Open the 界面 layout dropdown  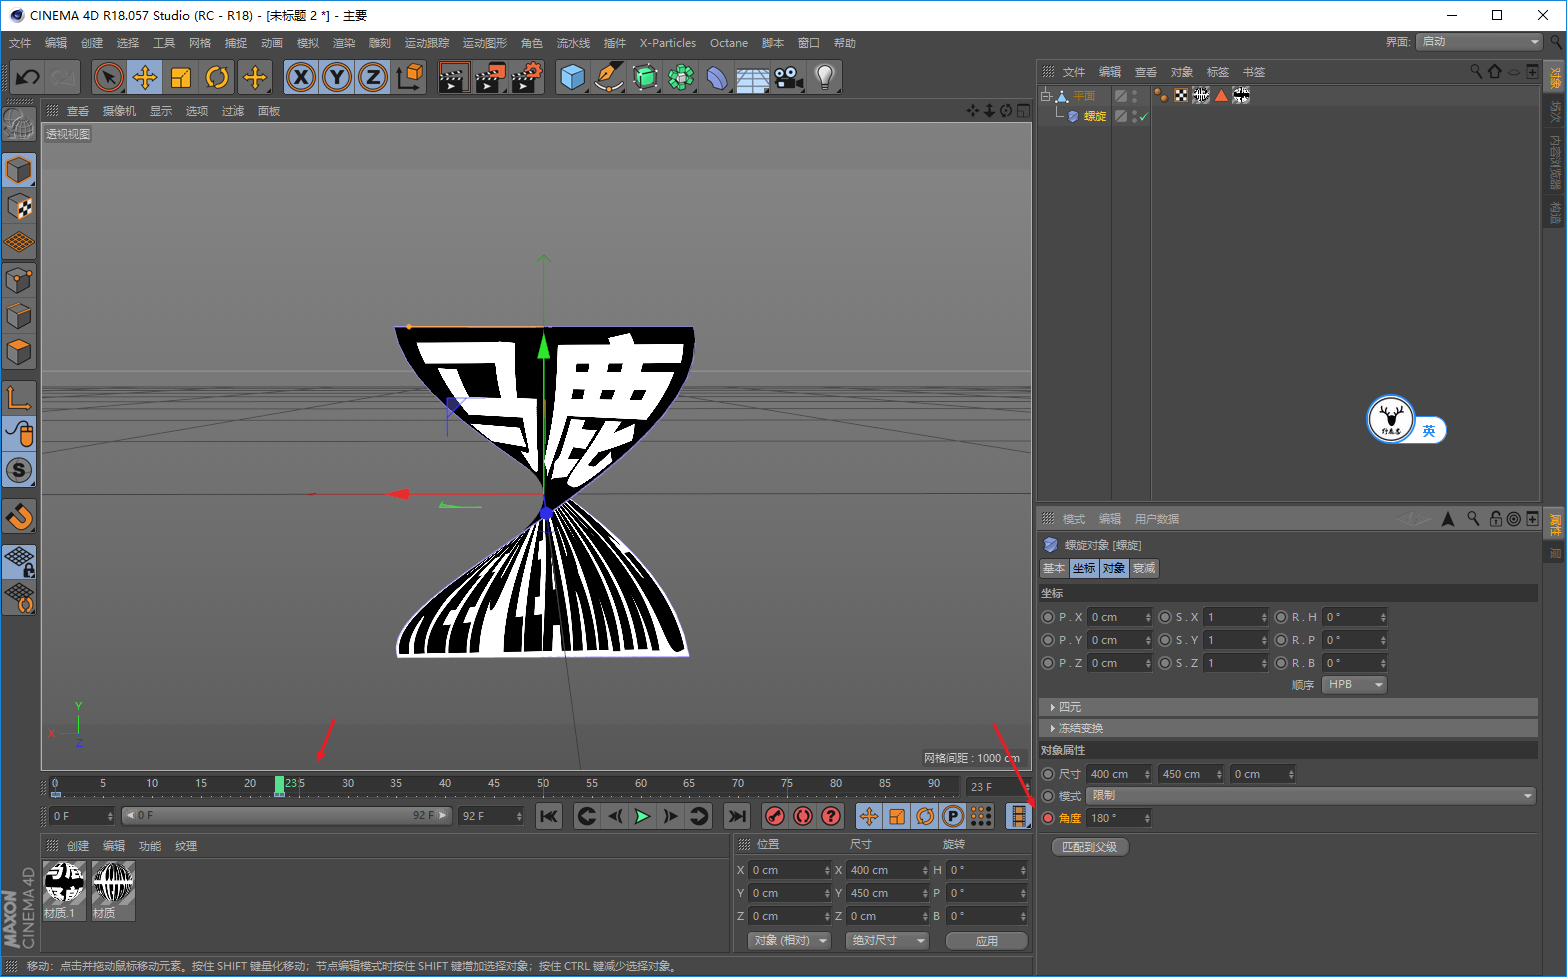pyautogui.click(x=1480, y=42)
